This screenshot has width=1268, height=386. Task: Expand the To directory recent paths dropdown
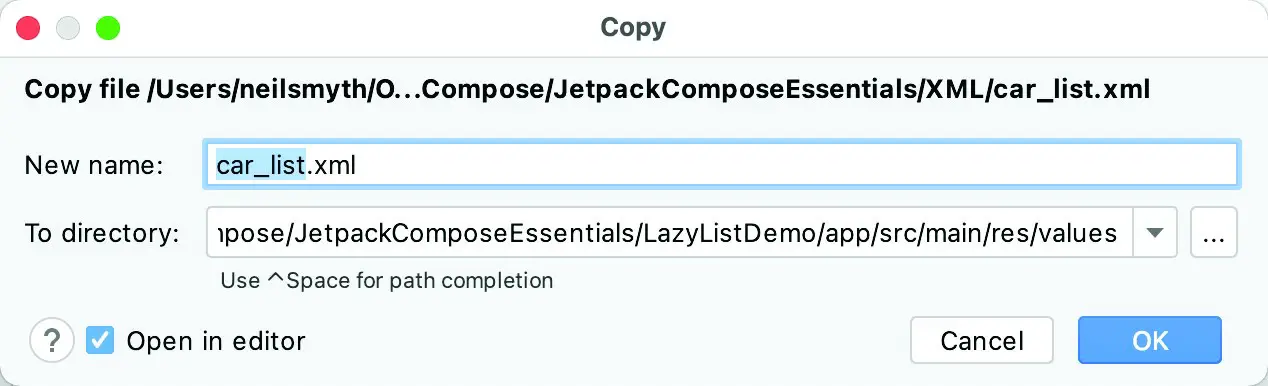pyautogui.click(x=1155, y=233)
